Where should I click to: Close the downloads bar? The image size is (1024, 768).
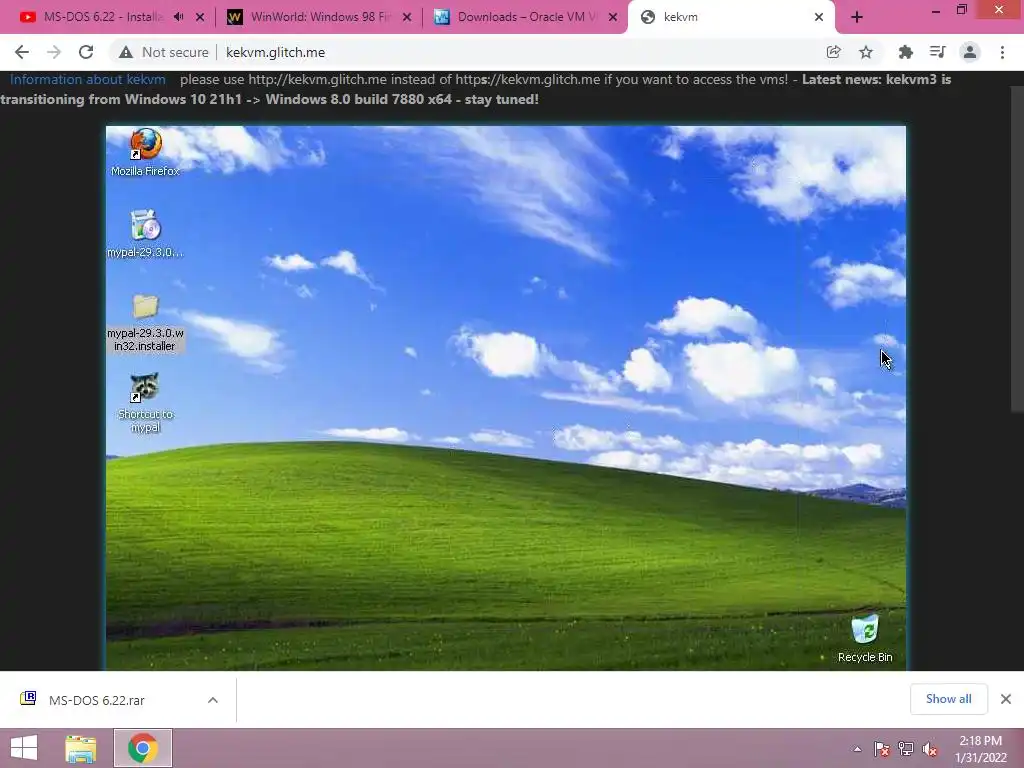click(x=1006, y=699)
